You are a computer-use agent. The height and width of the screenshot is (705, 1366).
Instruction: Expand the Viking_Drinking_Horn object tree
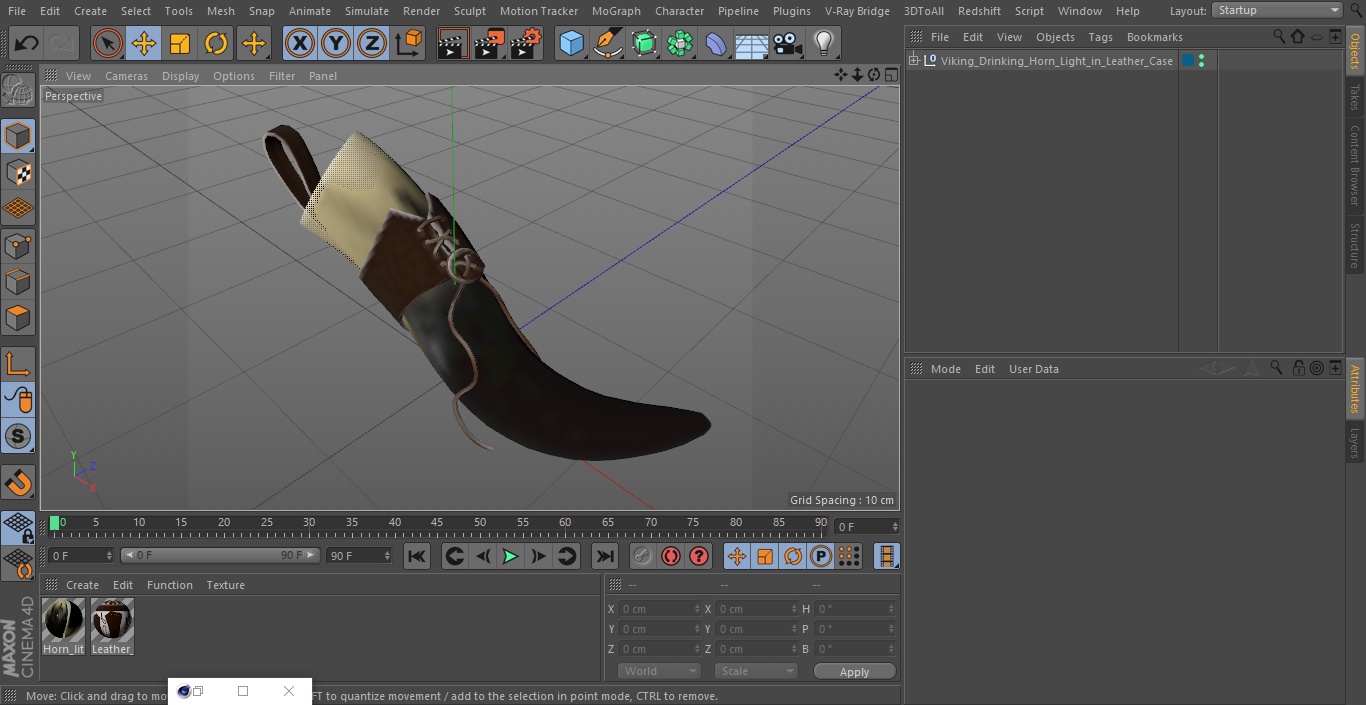(x=913, y=61)
